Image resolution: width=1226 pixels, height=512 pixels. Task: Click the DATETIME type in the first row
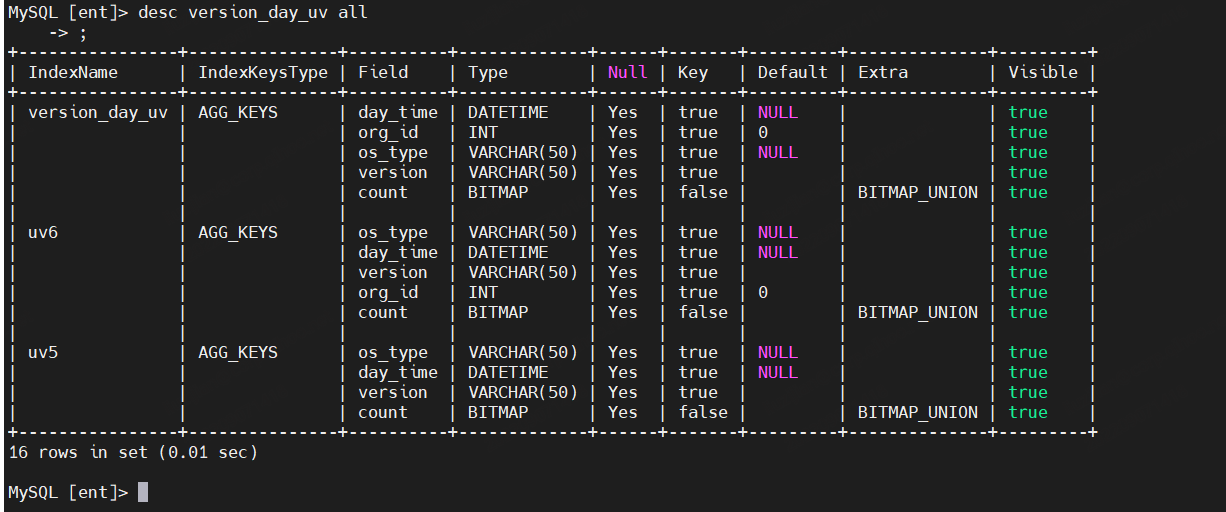point(508,112)
